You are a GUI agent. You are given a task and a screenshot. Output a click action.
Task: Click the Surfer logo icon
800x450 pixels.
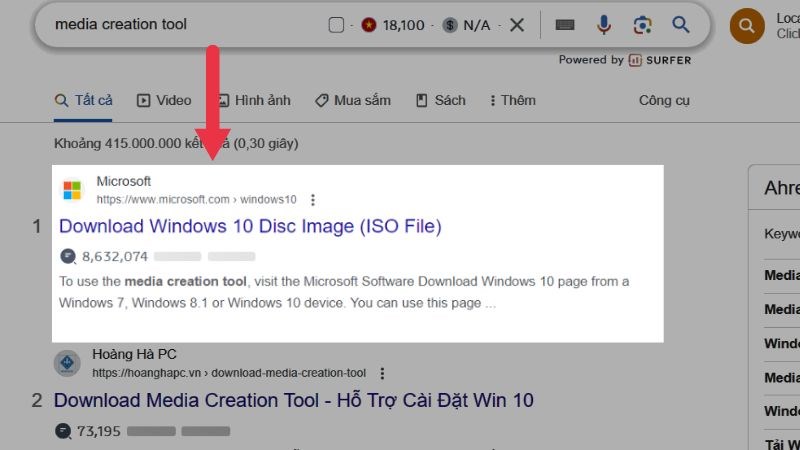635,60
